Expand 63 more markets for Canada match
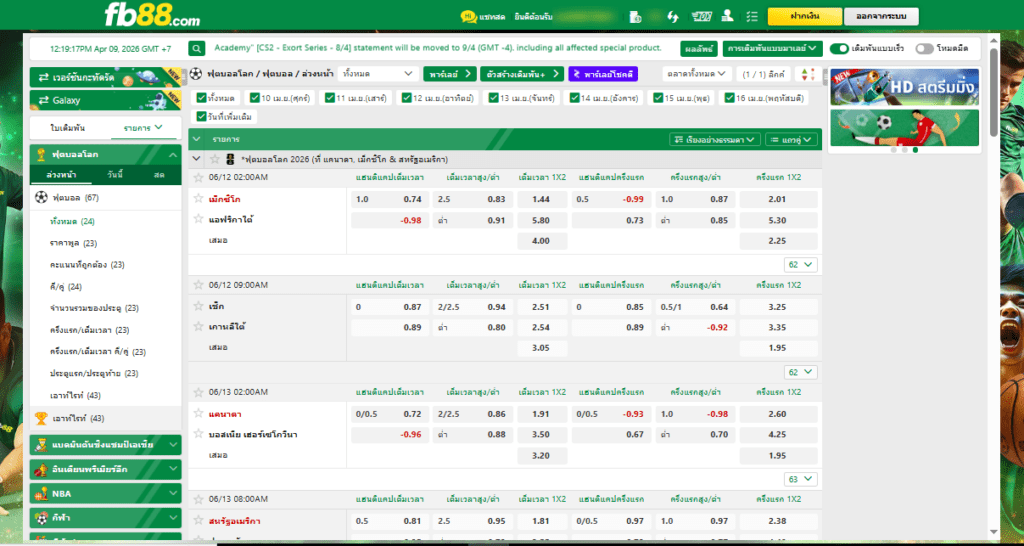Screen dimensions: 1024x546 [x=801, y=479]
